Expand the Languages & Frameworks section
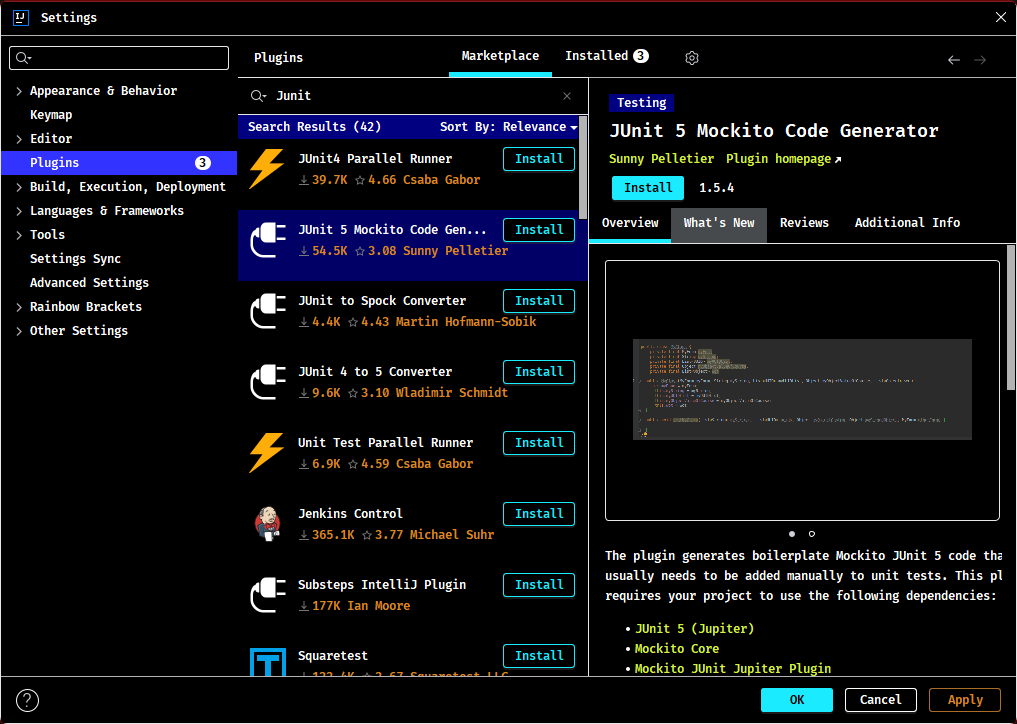Image resolution: width=1017 pixels, height=724 pixels. 19,211
